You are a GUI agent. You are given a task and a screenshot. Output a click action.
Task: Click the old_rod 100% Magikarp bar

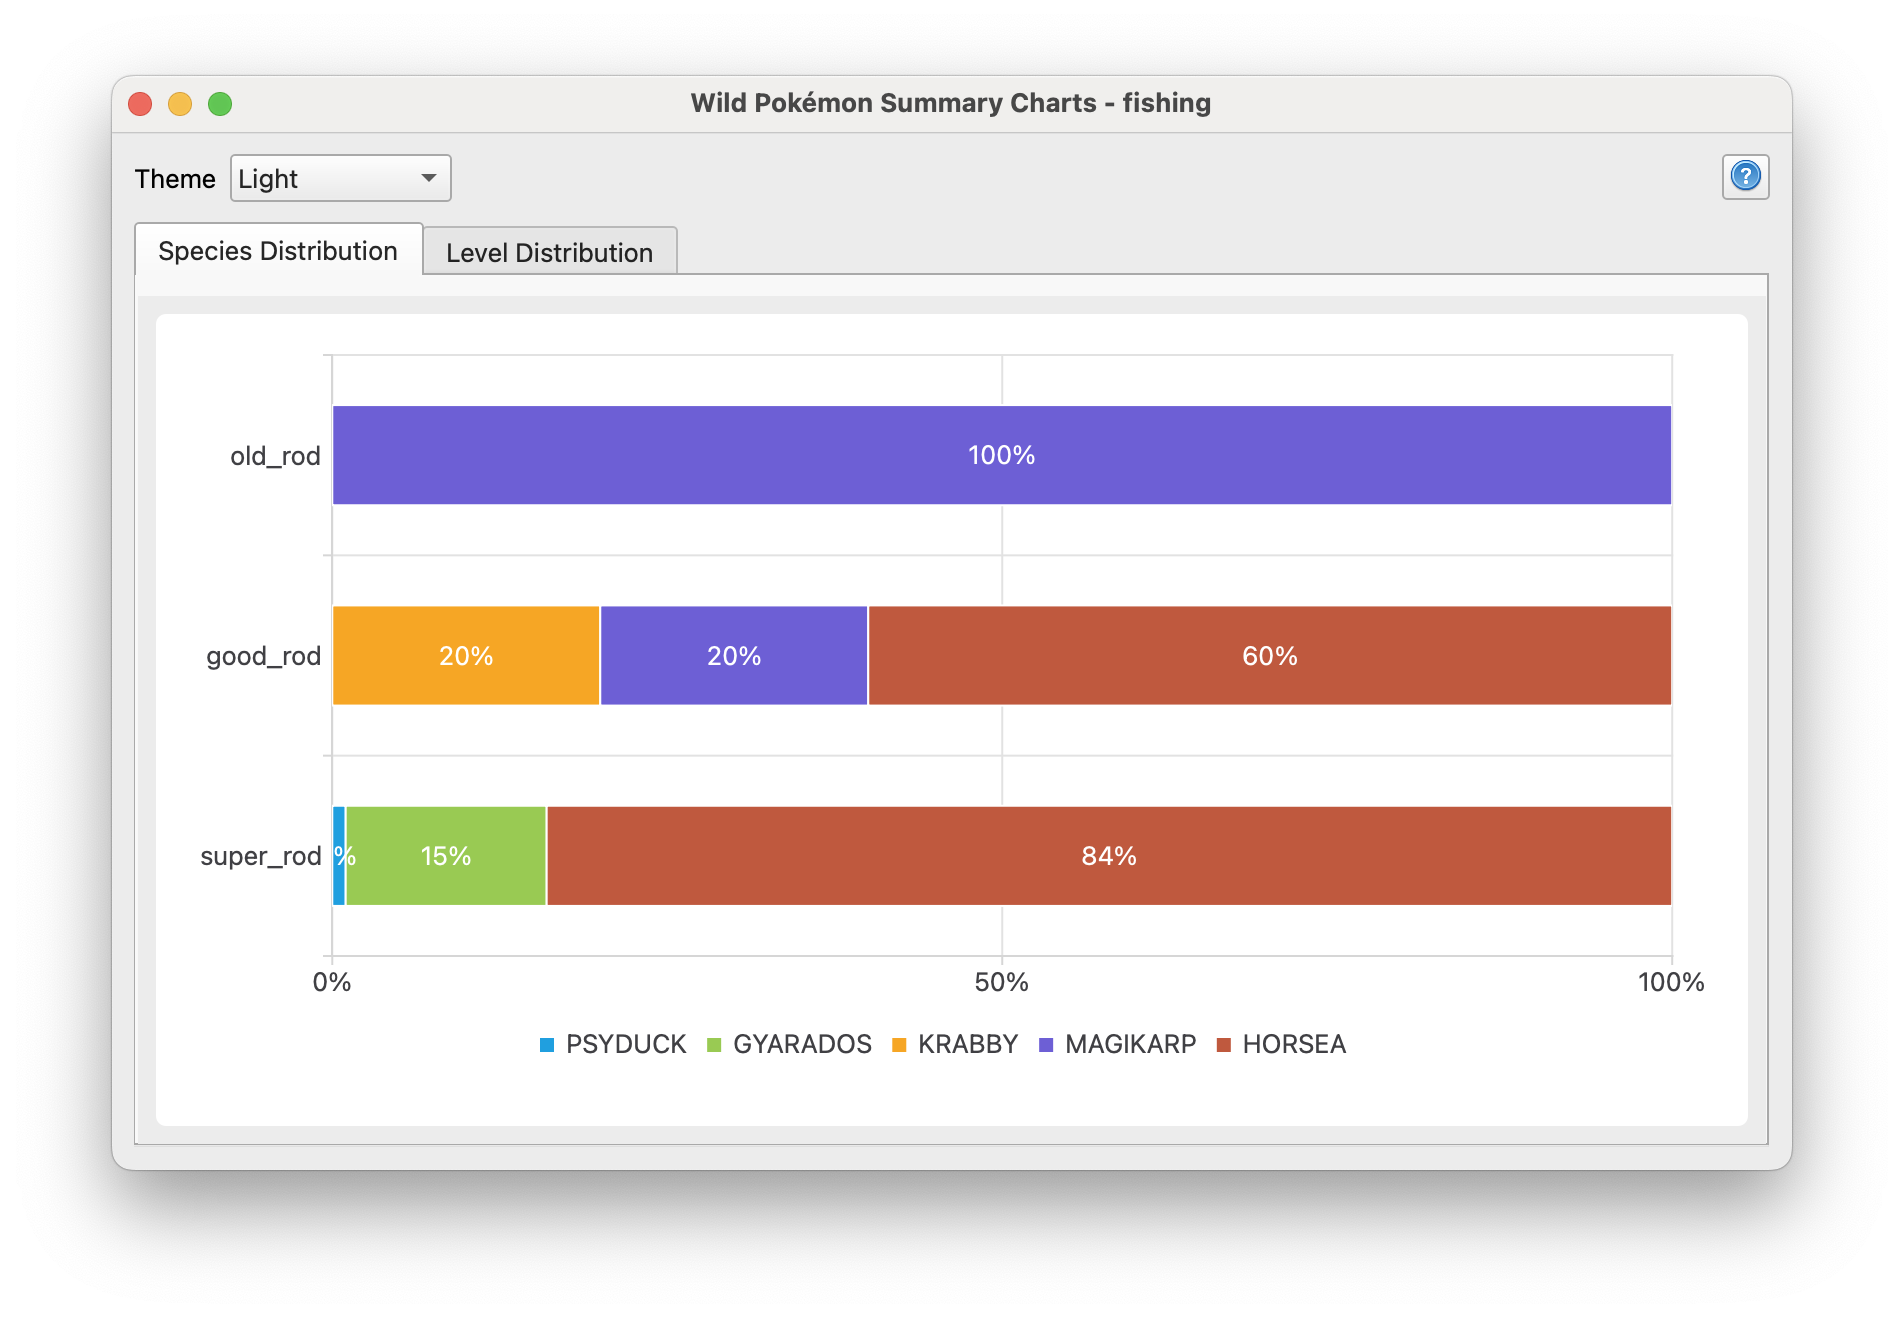pos(1002,455)
